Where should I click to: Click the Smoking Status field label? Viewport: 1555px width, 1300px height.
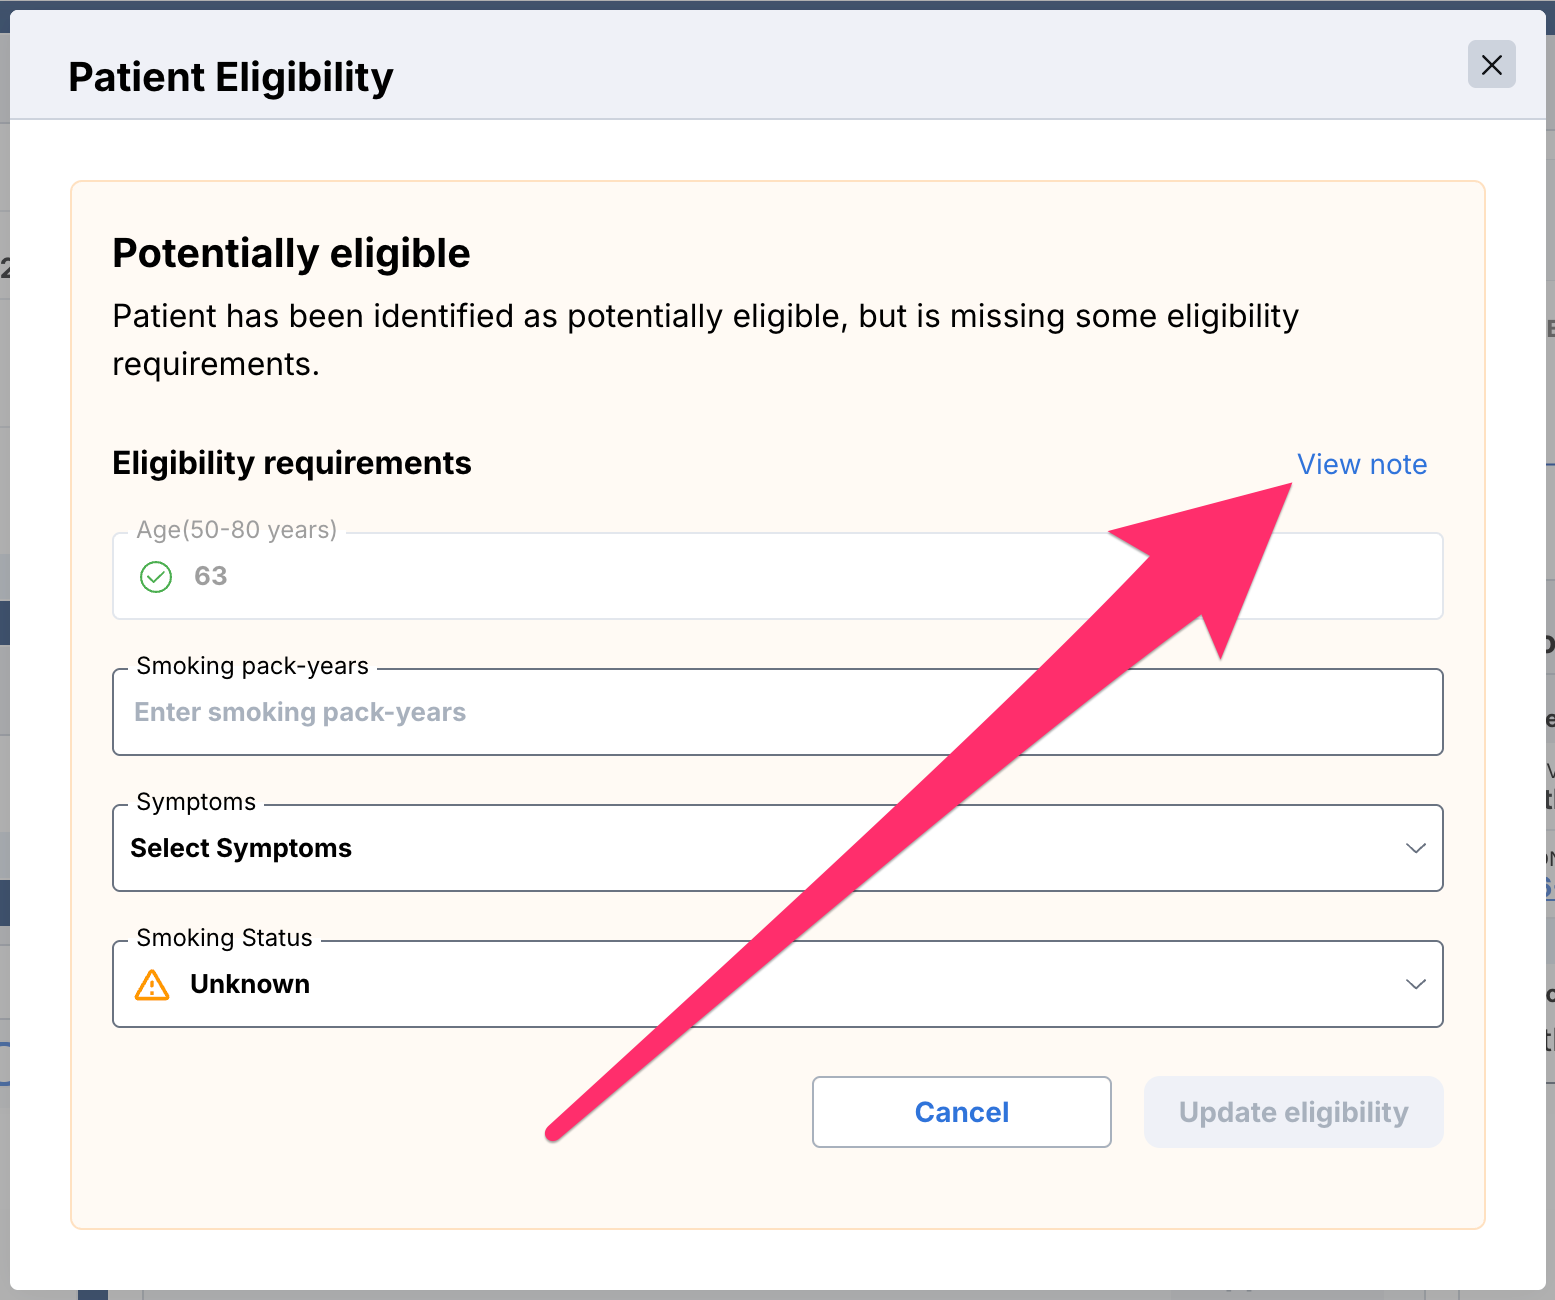click(x=224, y=938)
